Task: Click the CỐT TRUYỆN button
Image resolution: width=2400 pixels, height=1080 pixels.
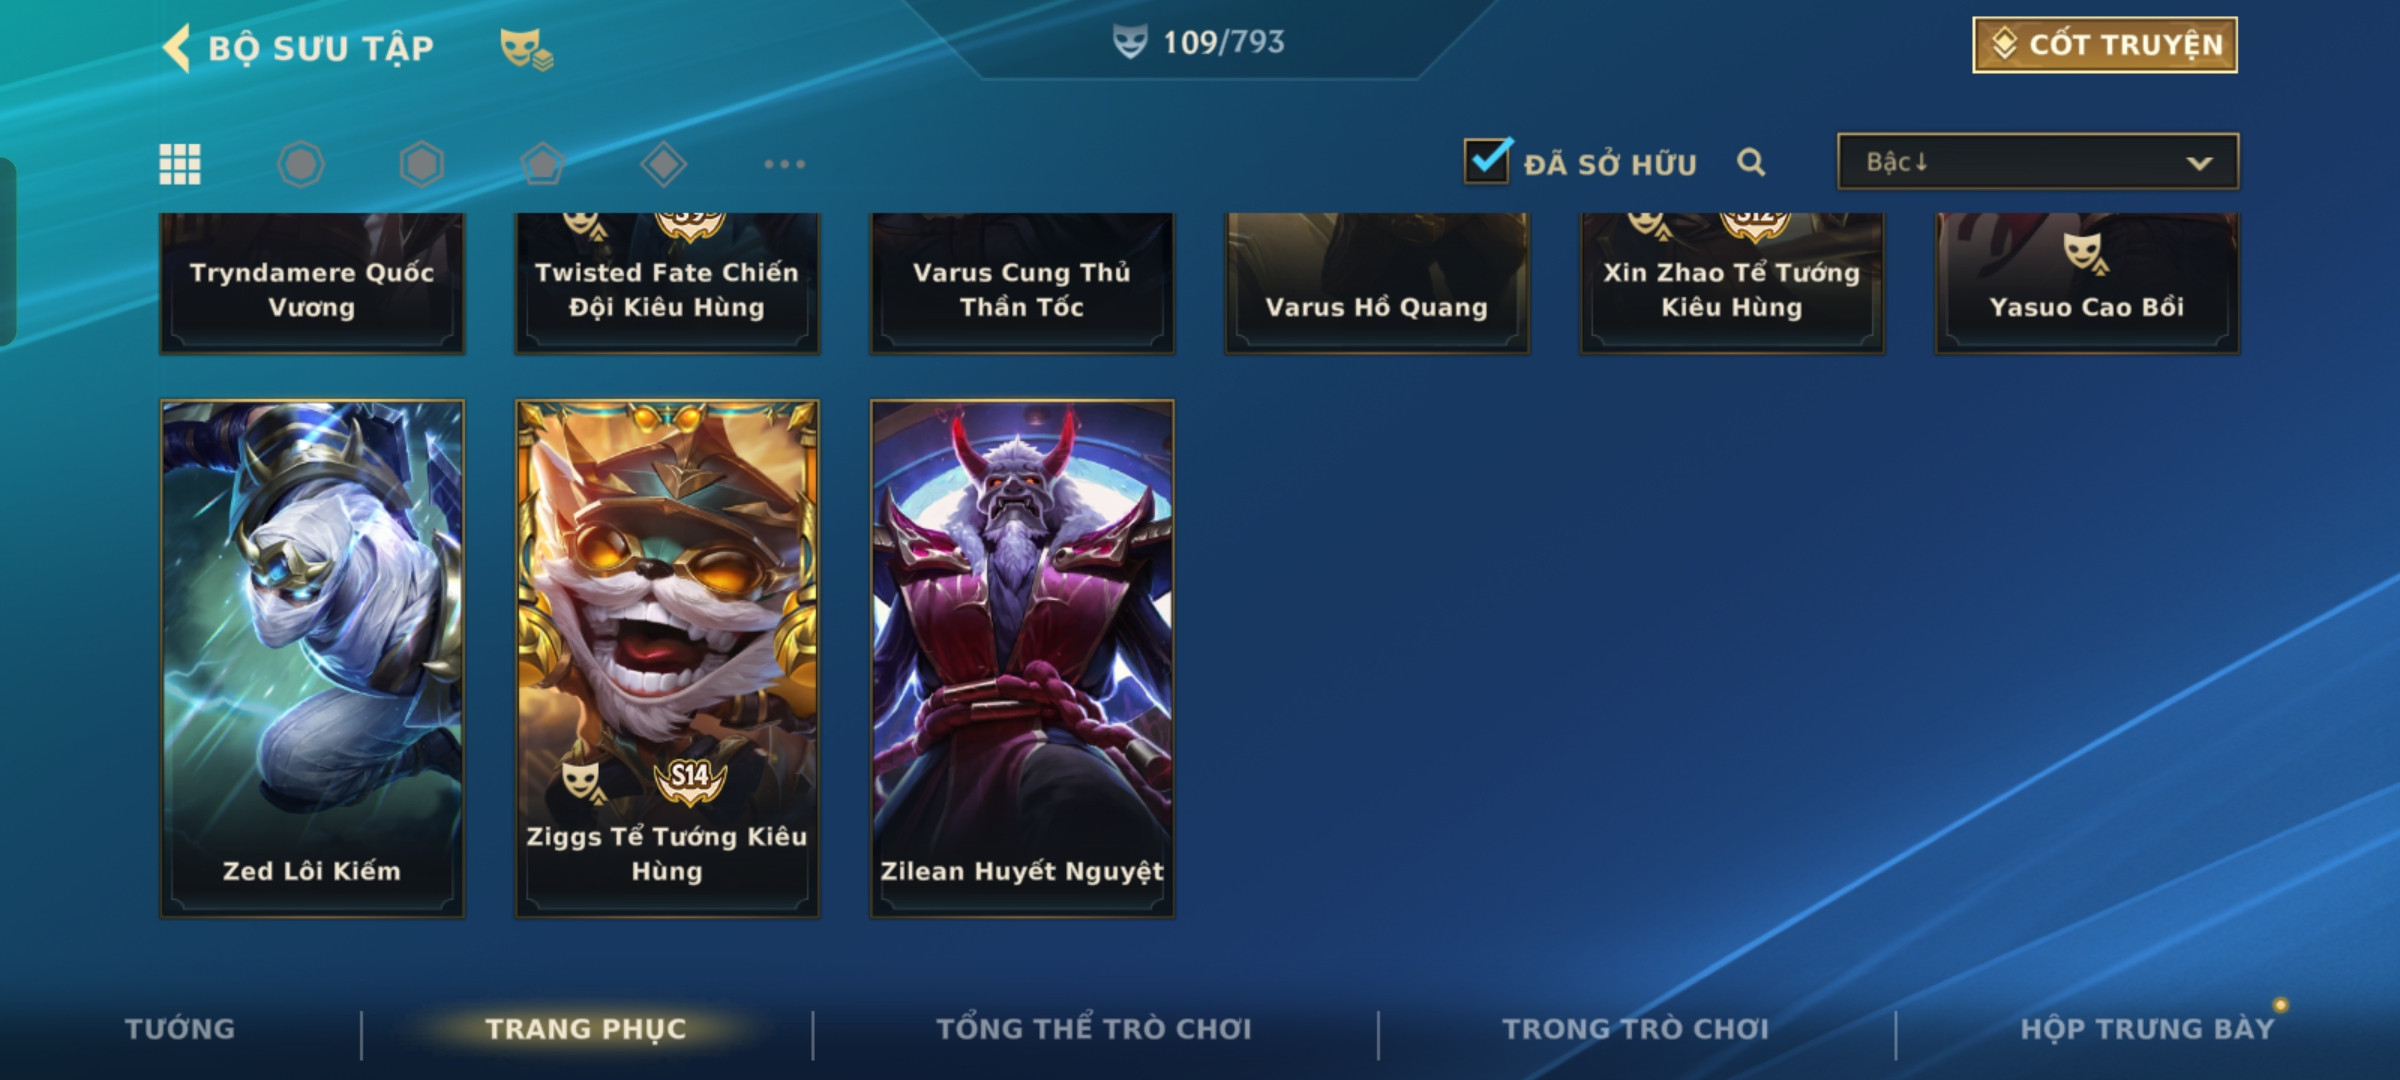Action: tap(2105, 45)
